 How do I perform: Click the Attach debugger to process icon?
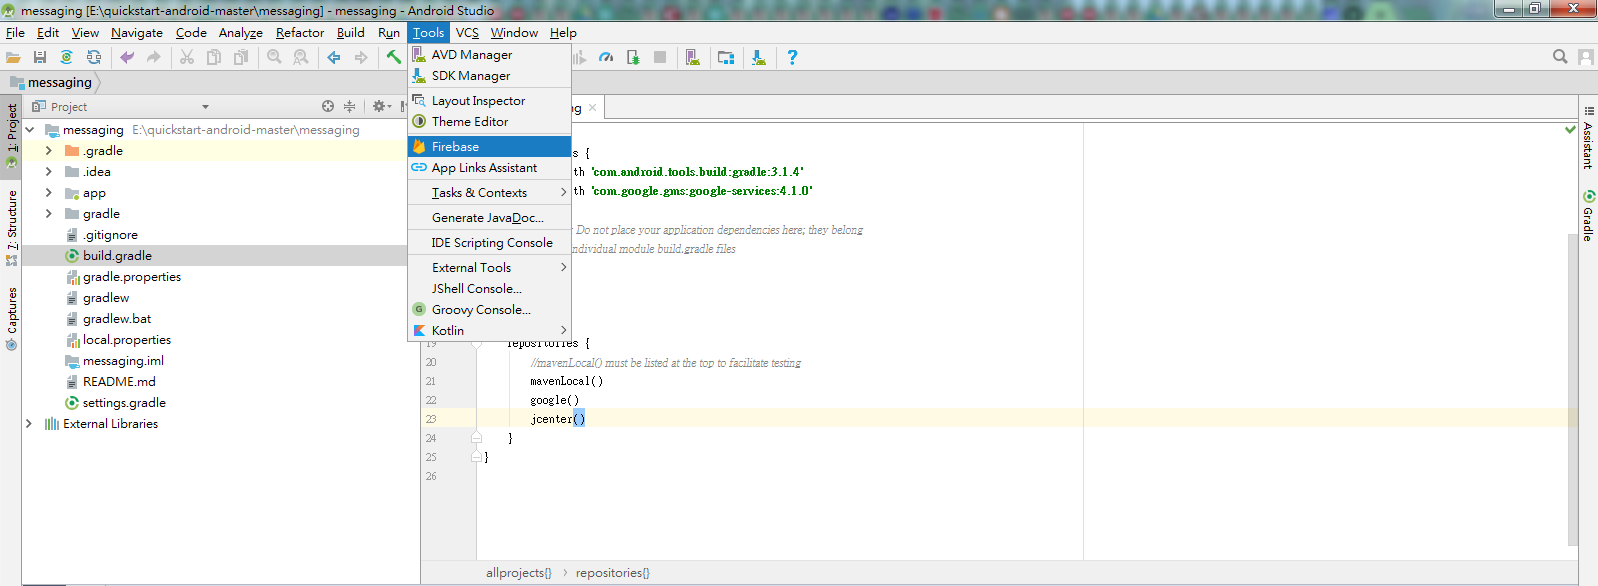click(633, 58)
